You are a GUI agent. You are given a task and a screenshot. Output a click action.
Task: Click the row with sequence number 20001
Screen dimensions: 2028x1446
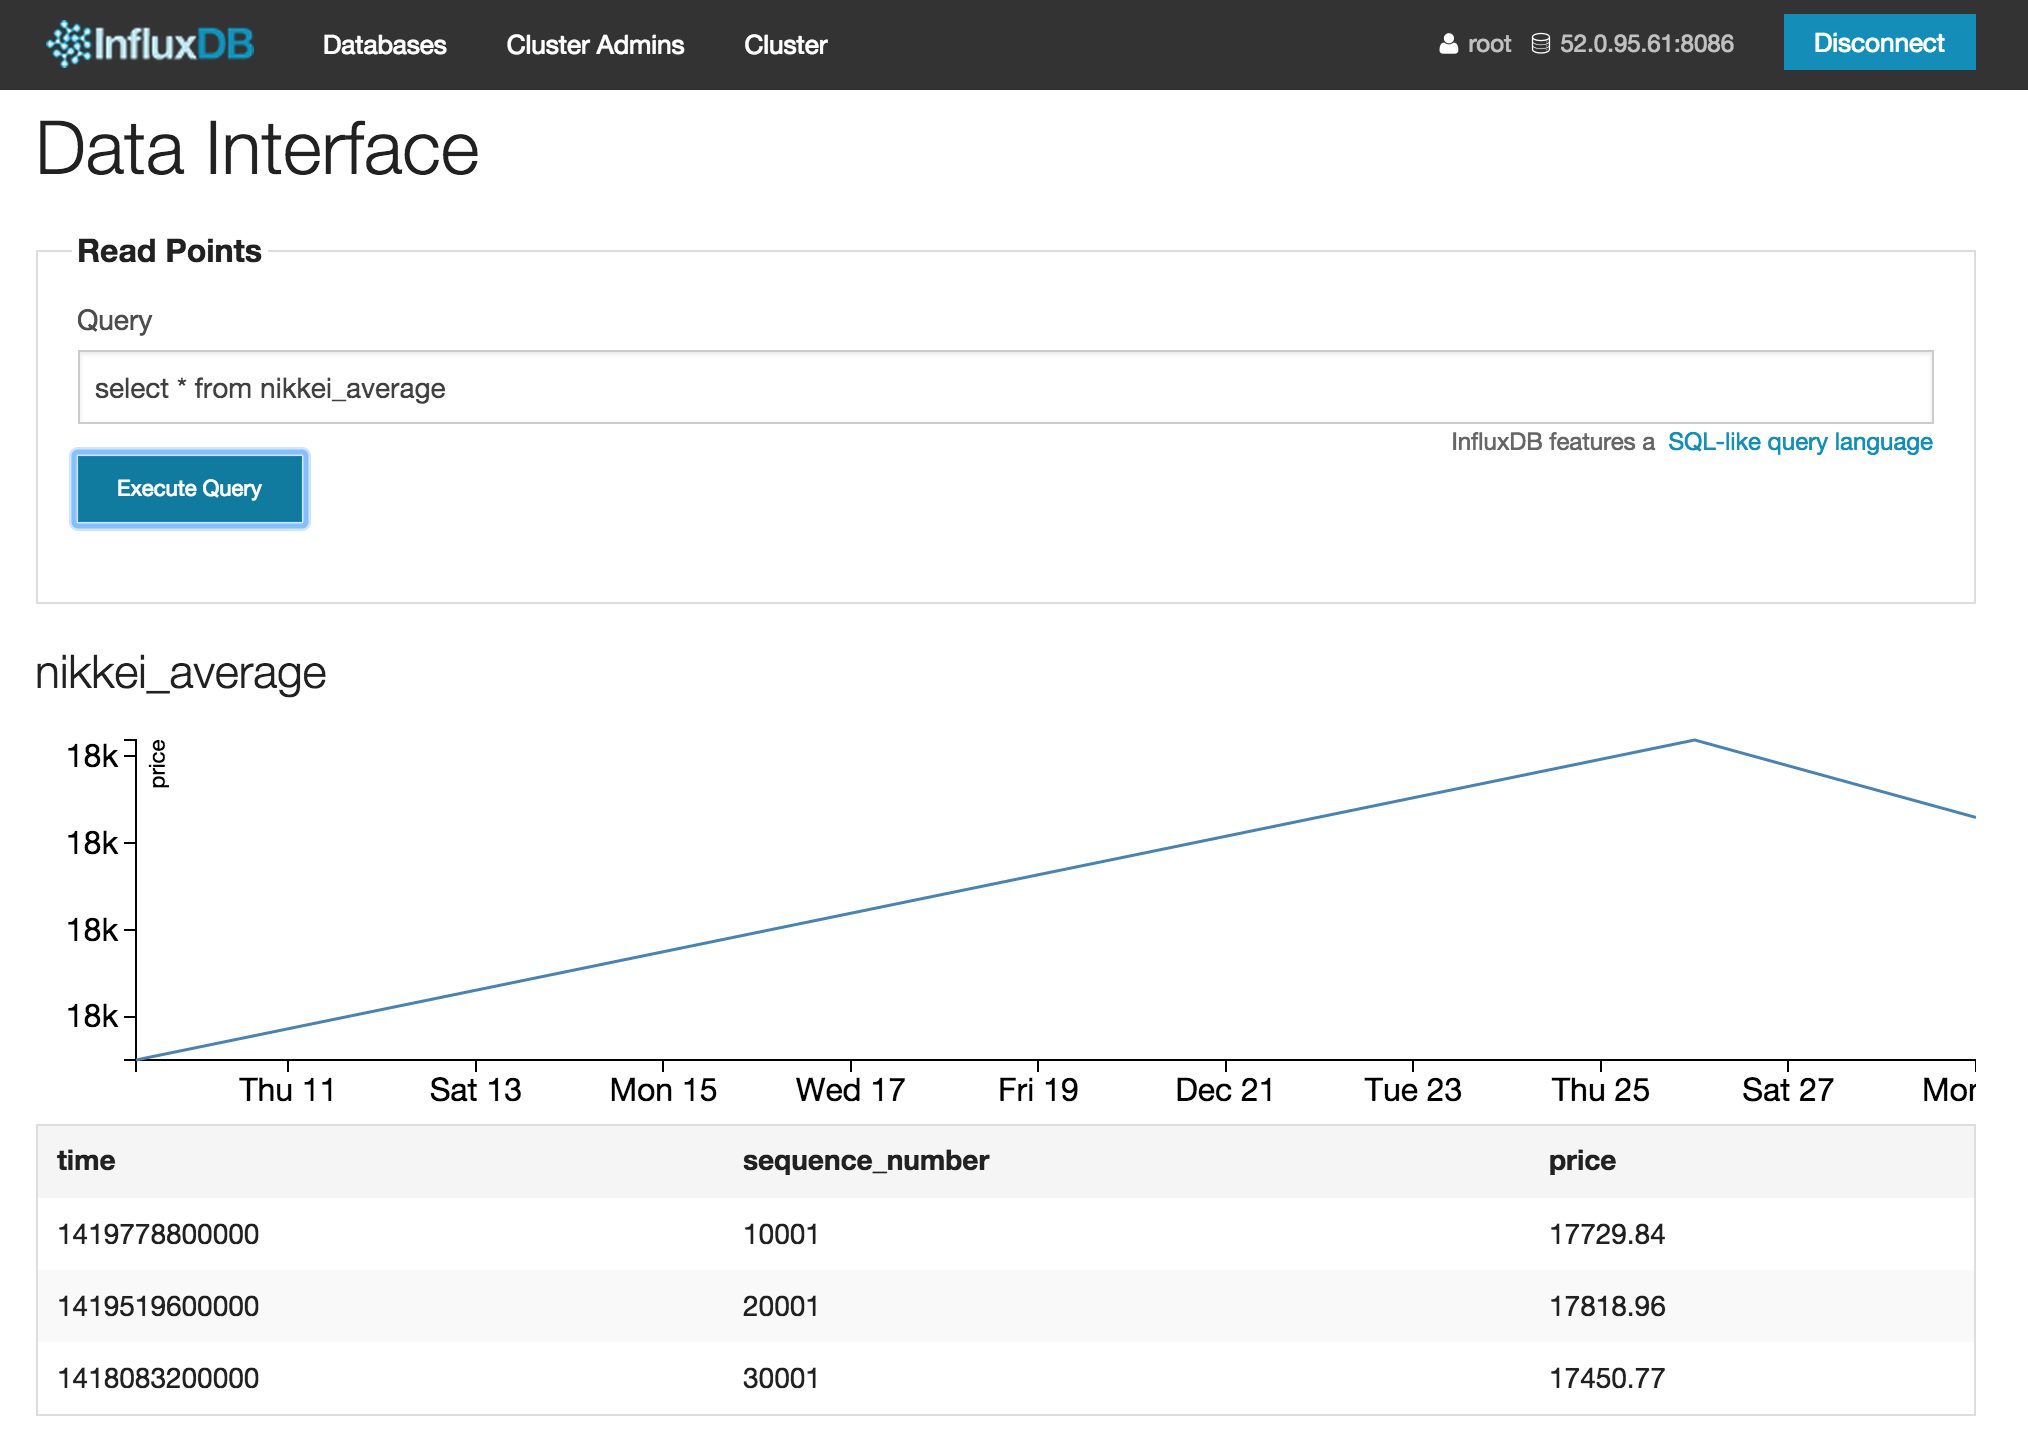click(1005, 1306)
